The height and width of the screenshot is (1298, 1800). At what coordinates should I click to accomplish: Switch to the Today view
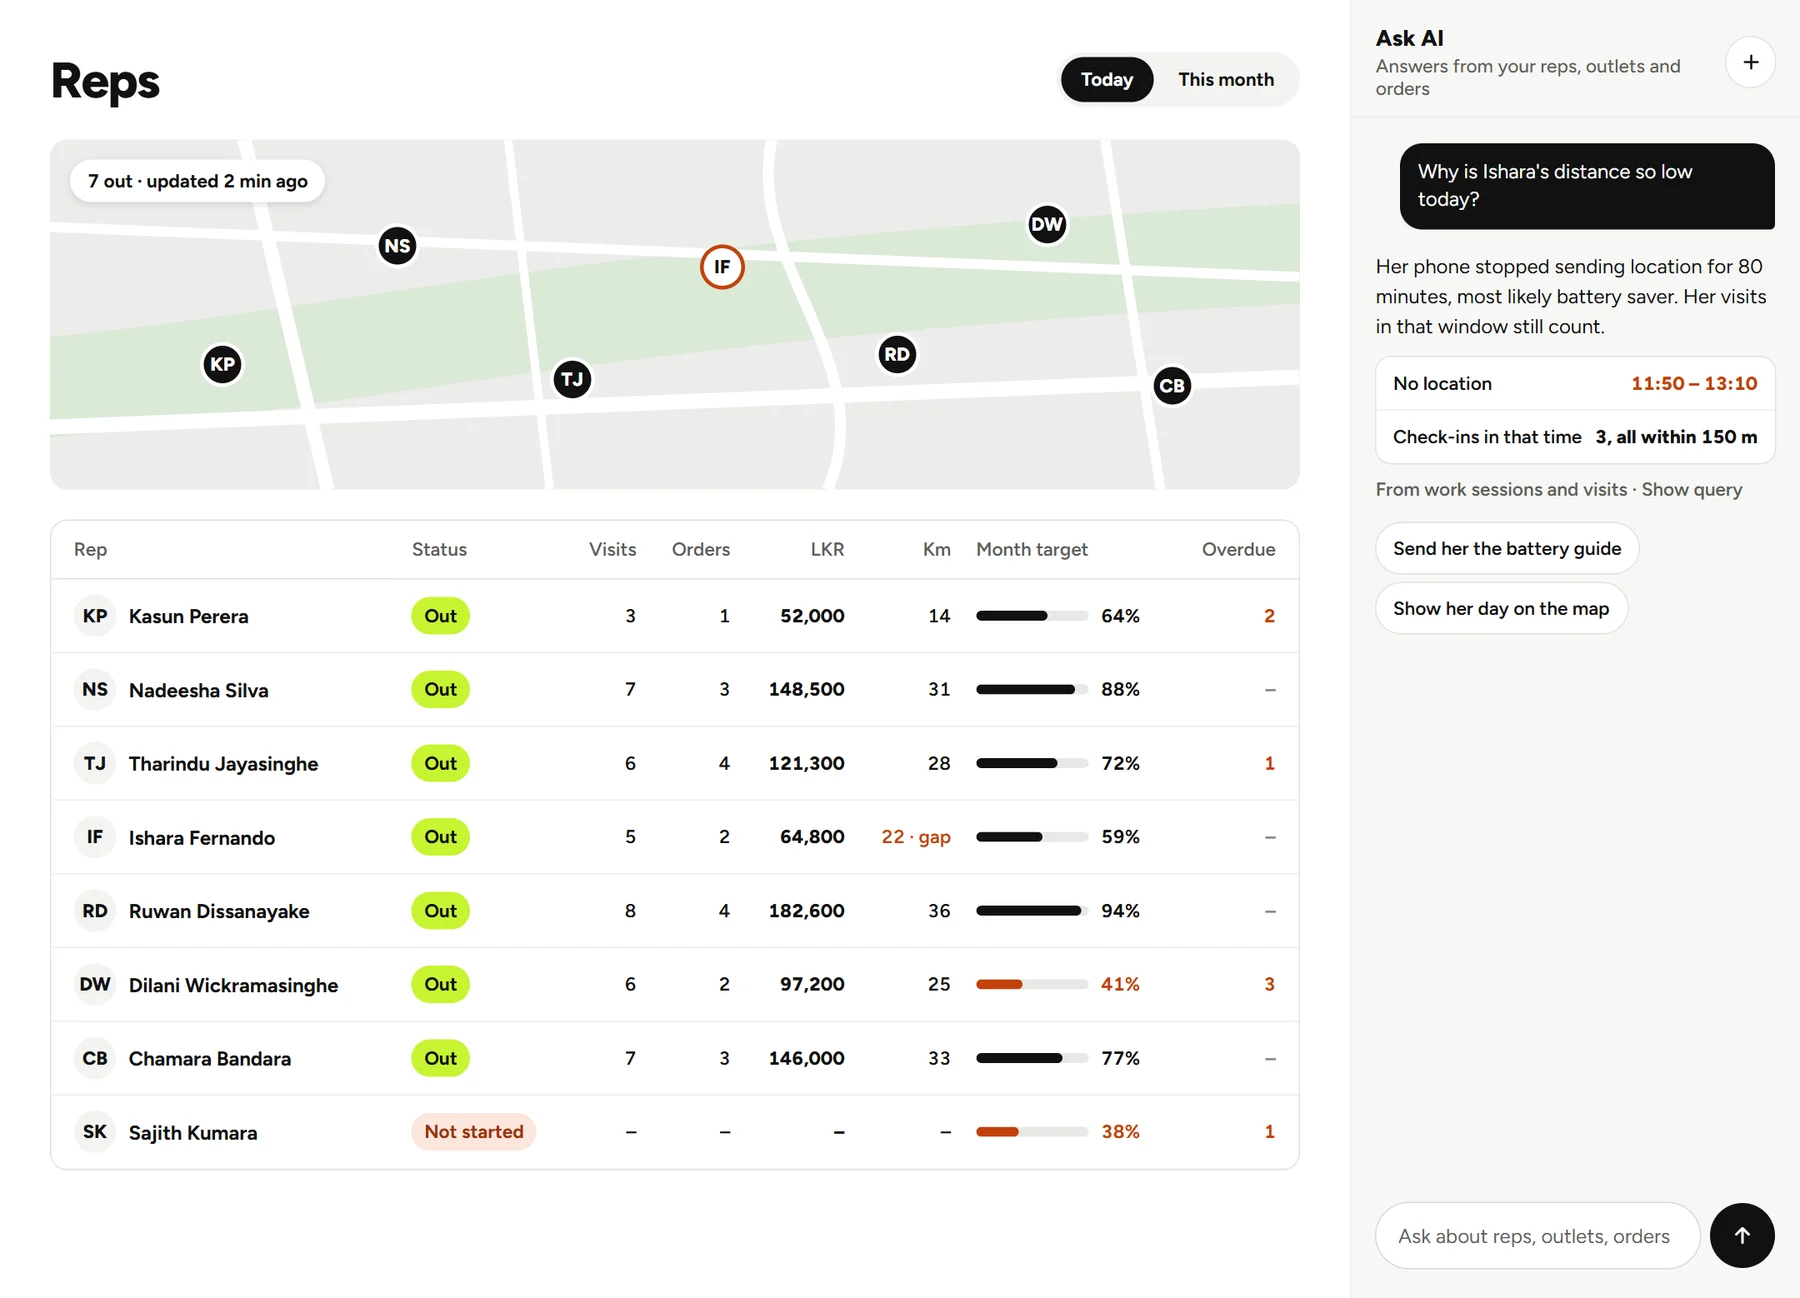(1107, 79)
